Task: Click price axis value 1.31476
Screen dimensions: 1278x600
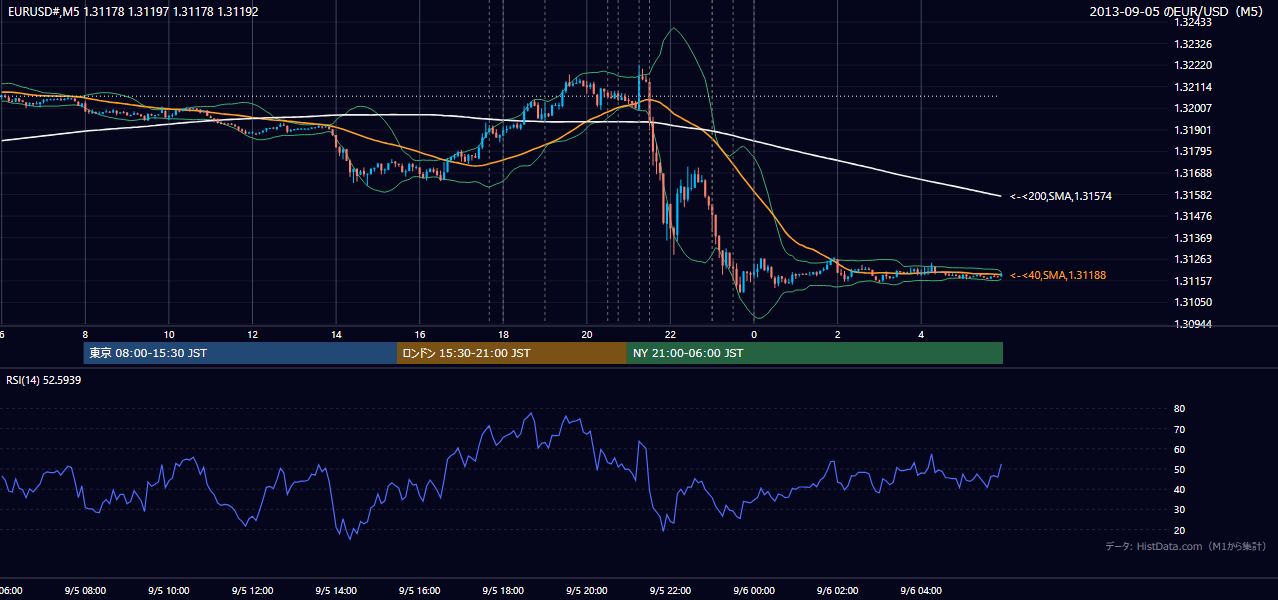Action: [1193, 216]
